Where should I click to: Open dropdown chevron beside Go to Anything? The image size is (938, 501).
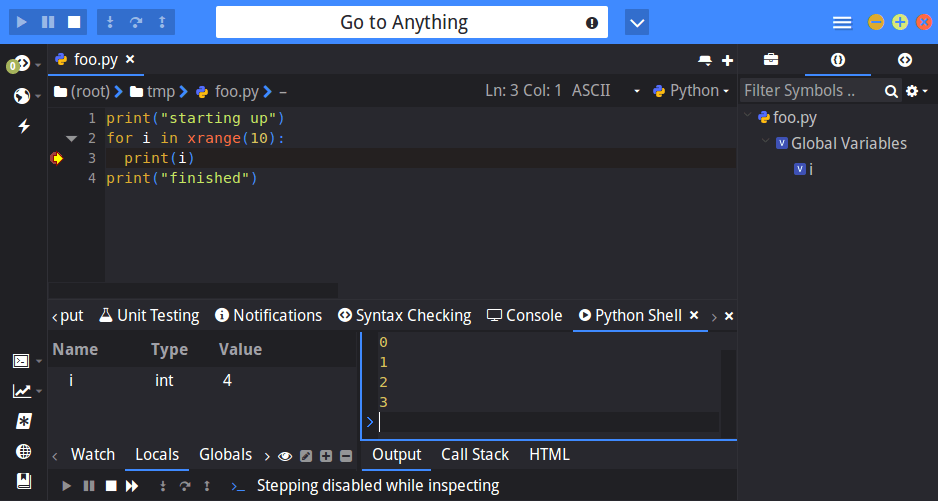click(x=637, y=23)
